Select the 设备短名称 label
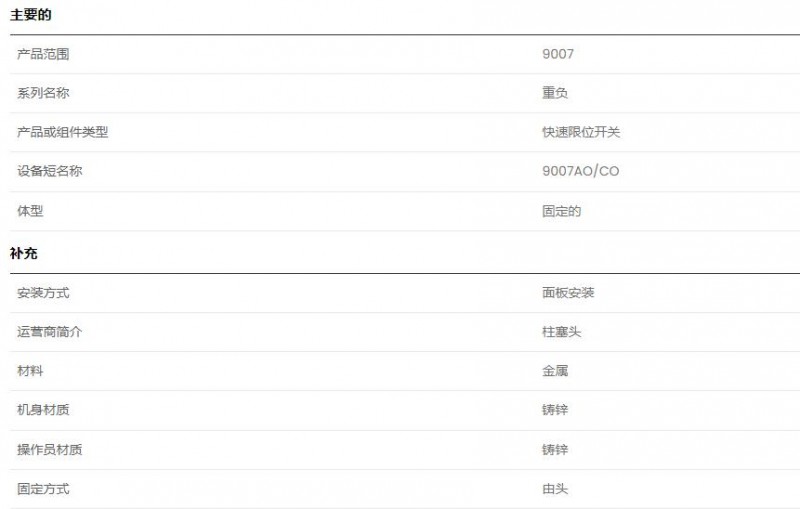This screenshot has width=800, height=509. tap(49, 171)
